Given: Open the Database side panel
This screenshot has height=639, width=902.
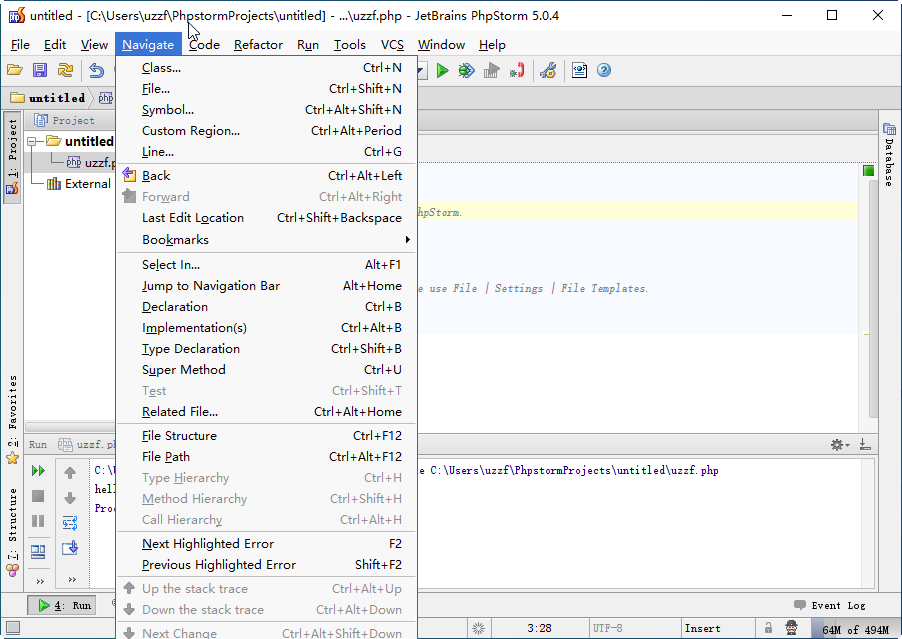Looking at the screenshot, I should pyautogui.click(x=889, y=154).
